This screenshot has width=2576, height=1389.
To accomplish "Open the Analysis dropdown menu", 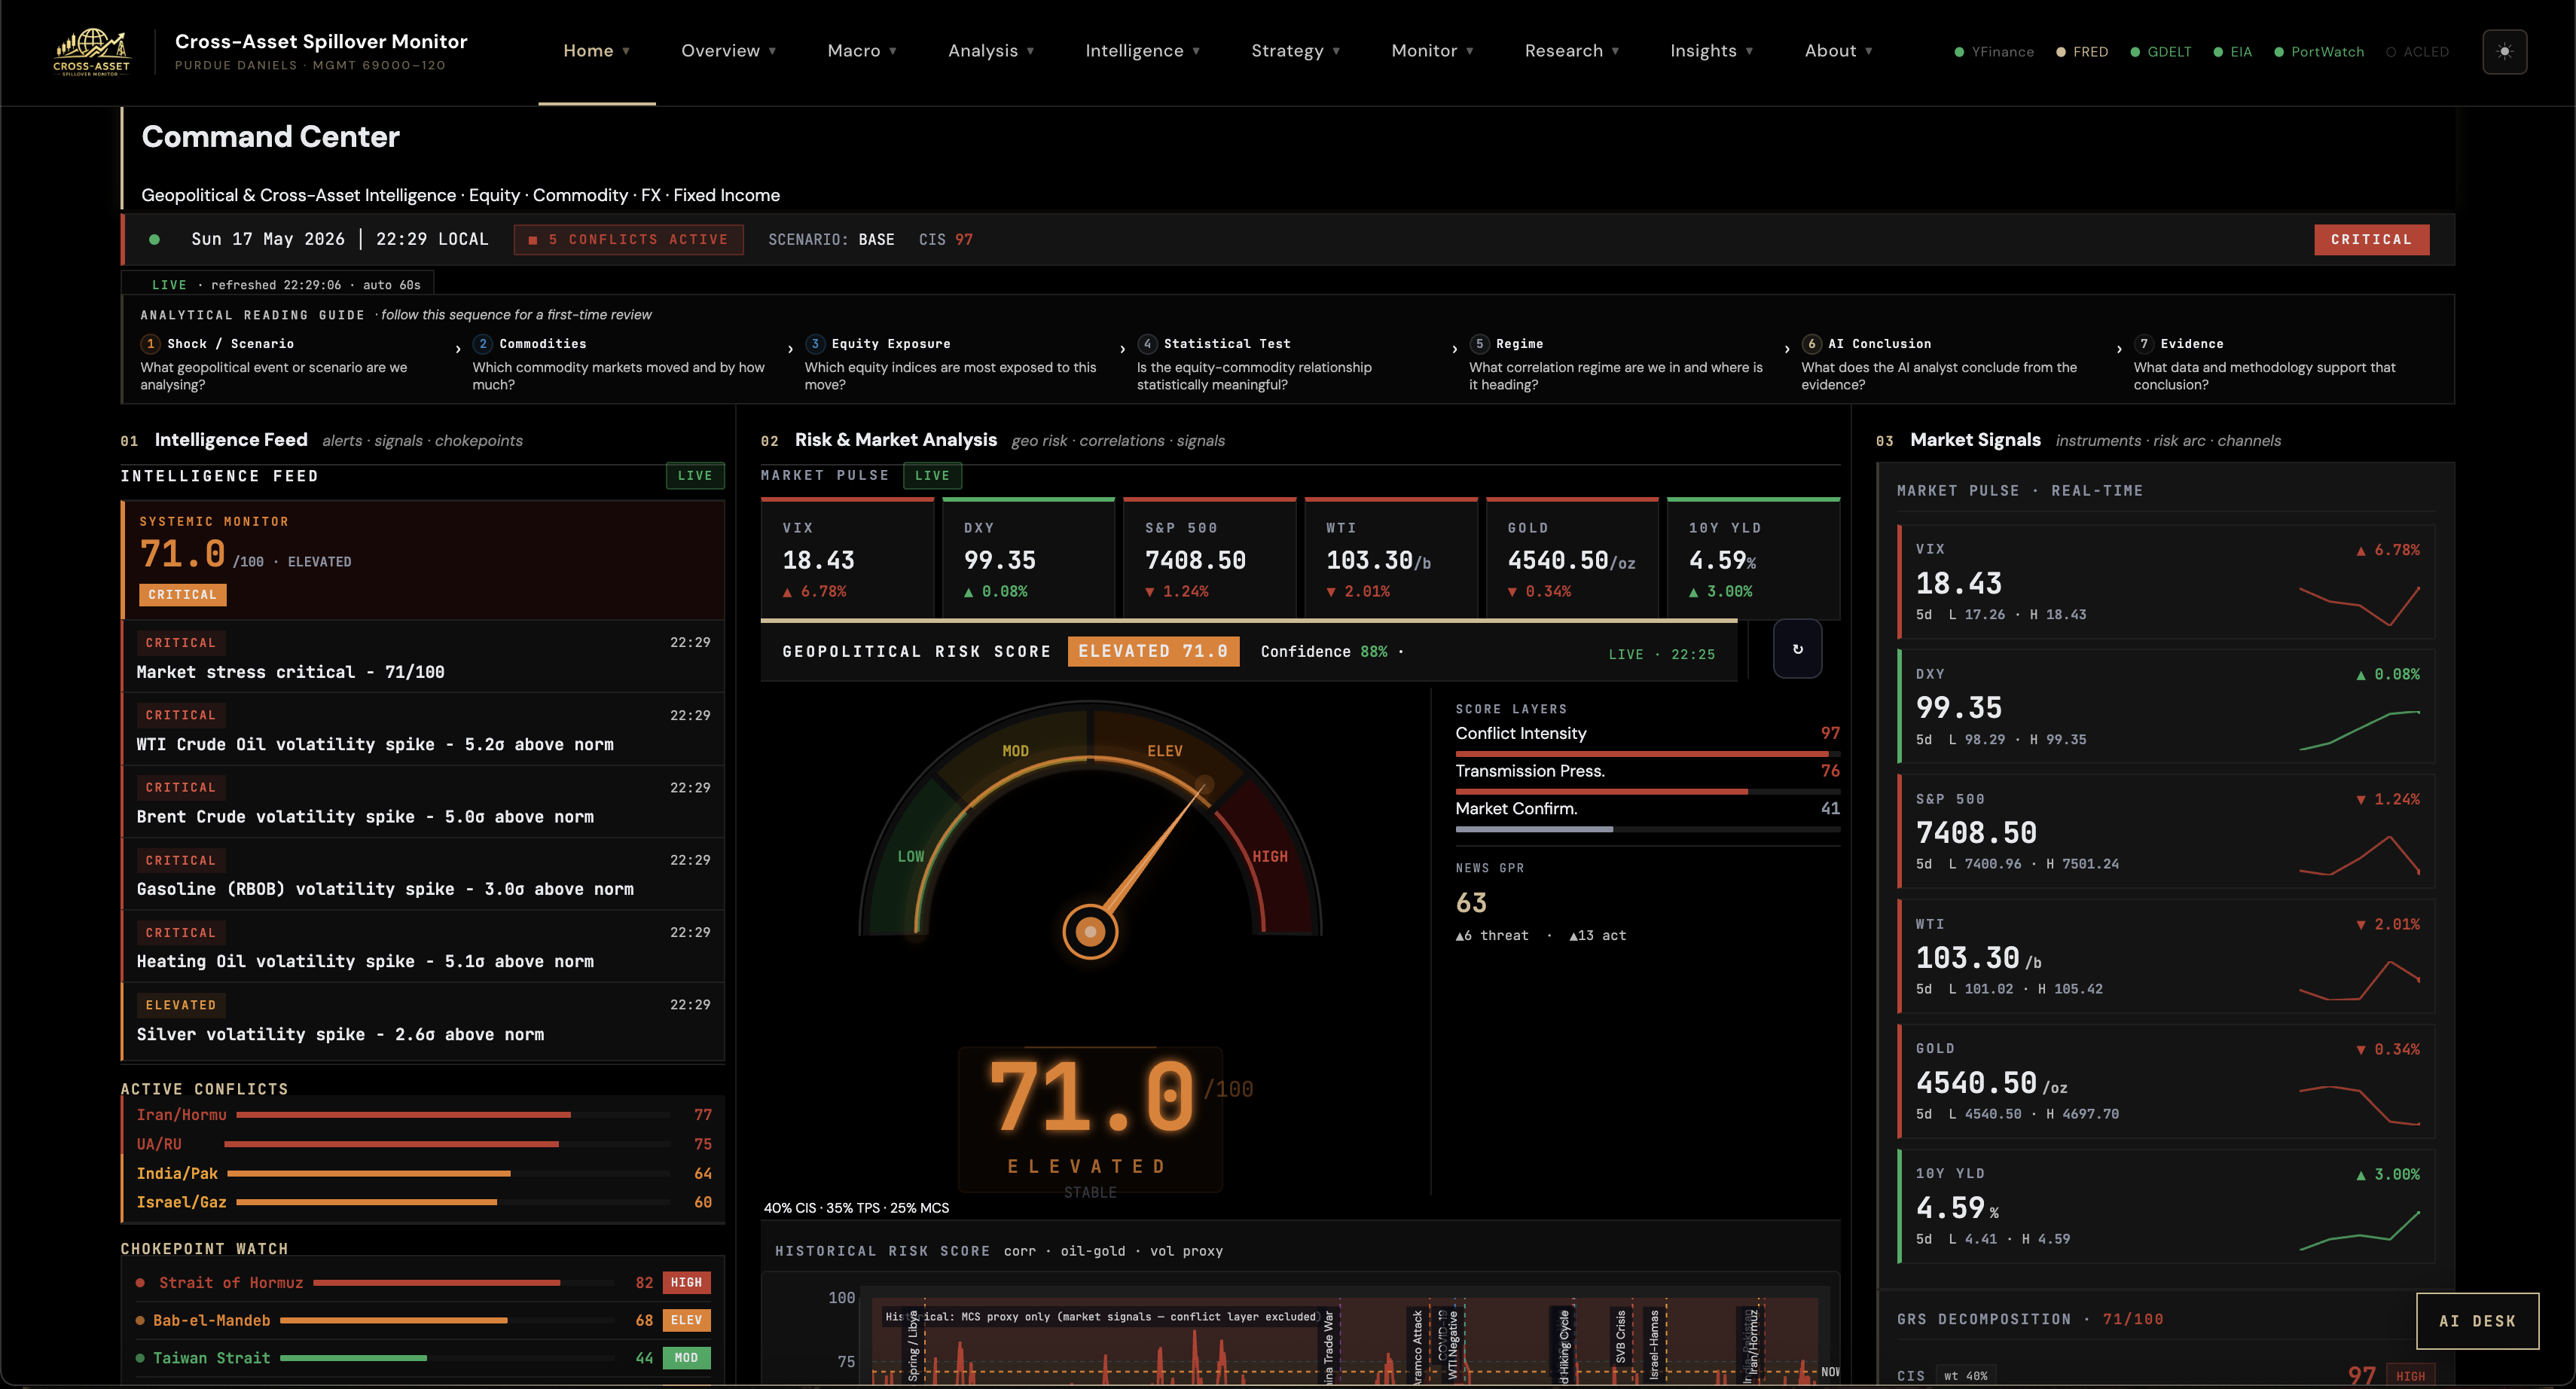I will tap(990, 51).
